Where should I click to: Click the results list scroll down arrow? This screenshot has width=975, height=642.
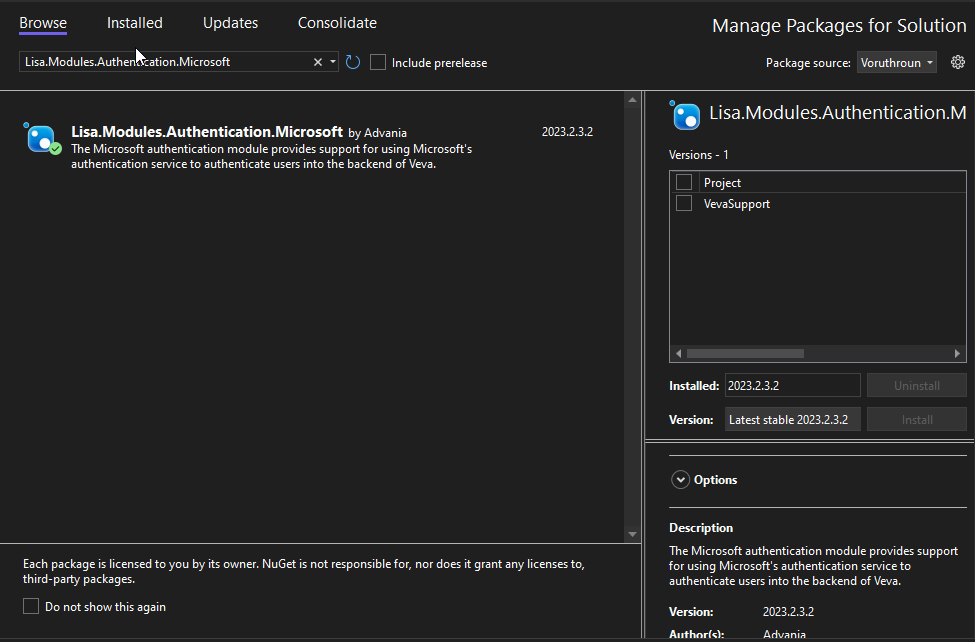coord(632,534)
